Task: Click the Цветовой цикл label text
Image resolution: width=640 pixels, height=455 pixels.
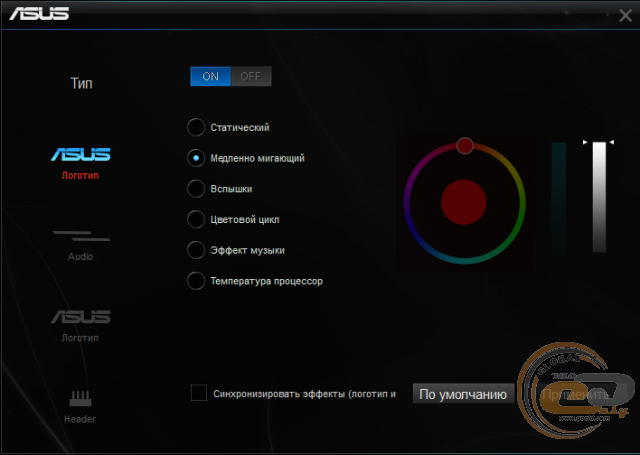Action: coord(245,220)
